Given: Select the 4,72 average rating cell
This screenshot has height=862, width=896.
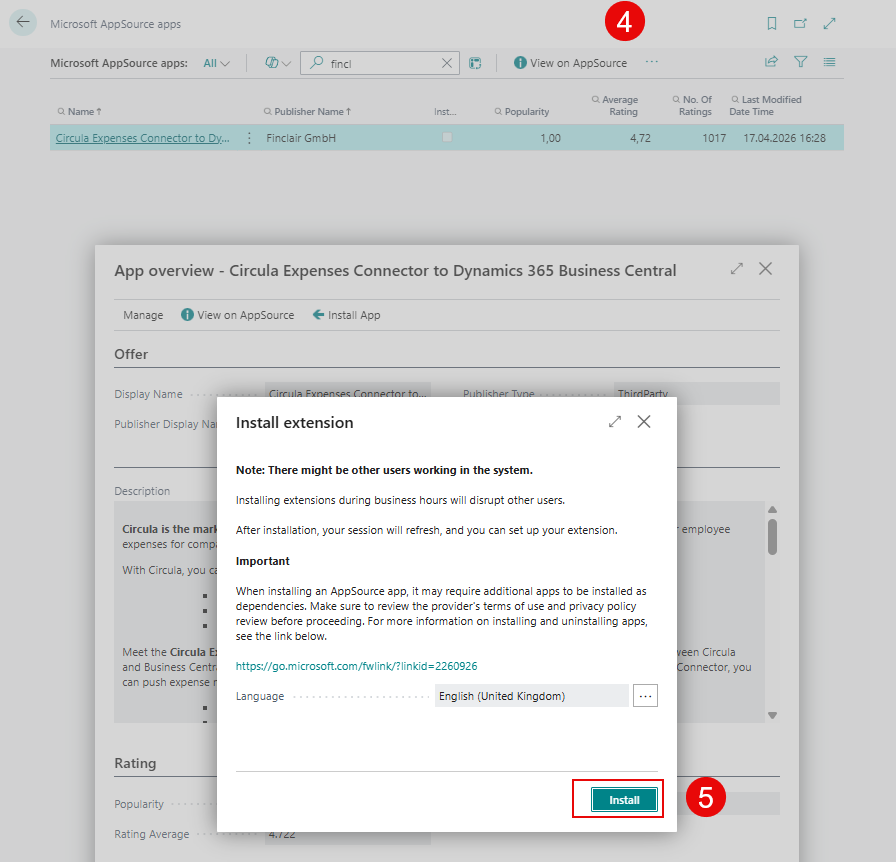Looking at the screenshot, I should [640, 138].
